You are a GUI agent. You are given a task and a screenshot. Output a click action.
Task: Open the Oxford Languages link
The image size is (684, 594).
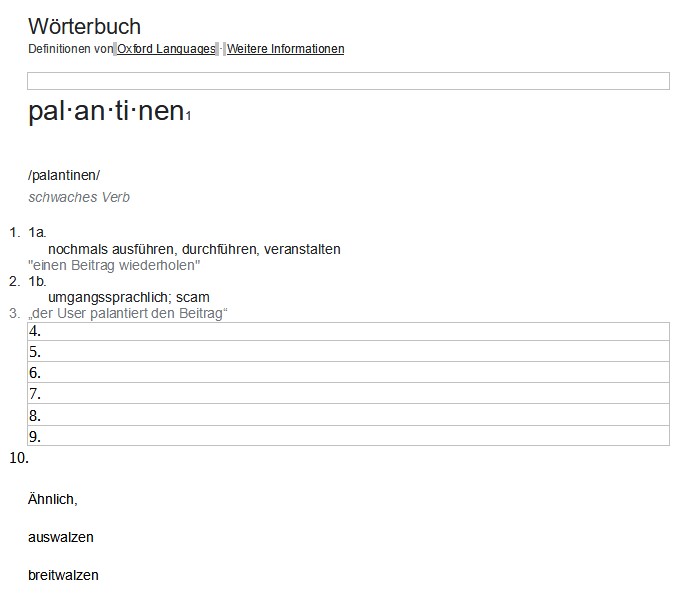click(166, 49)
